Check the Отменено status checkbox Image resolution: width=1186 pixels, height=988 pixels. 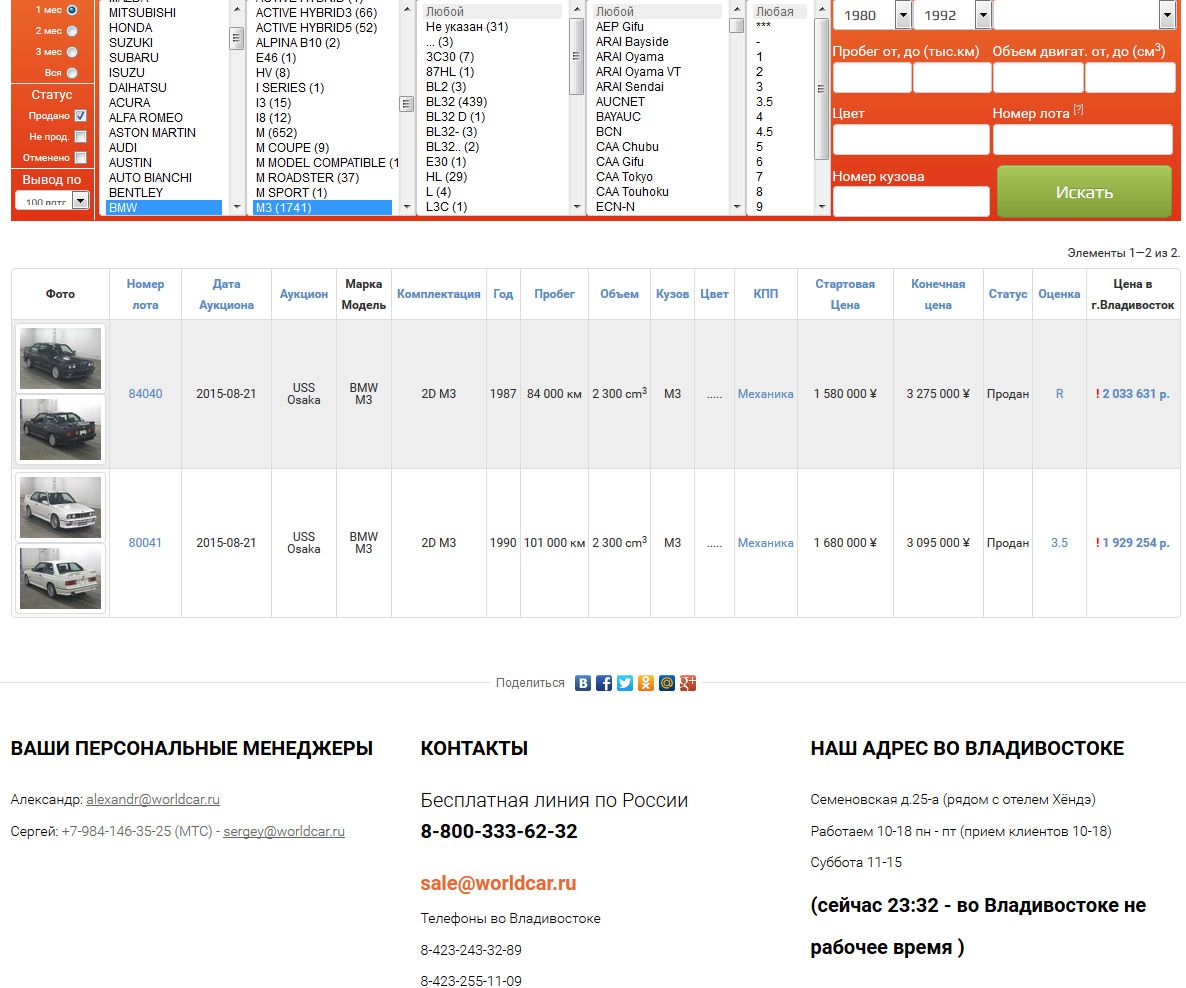pyautogui.click(x=80, y=157)
